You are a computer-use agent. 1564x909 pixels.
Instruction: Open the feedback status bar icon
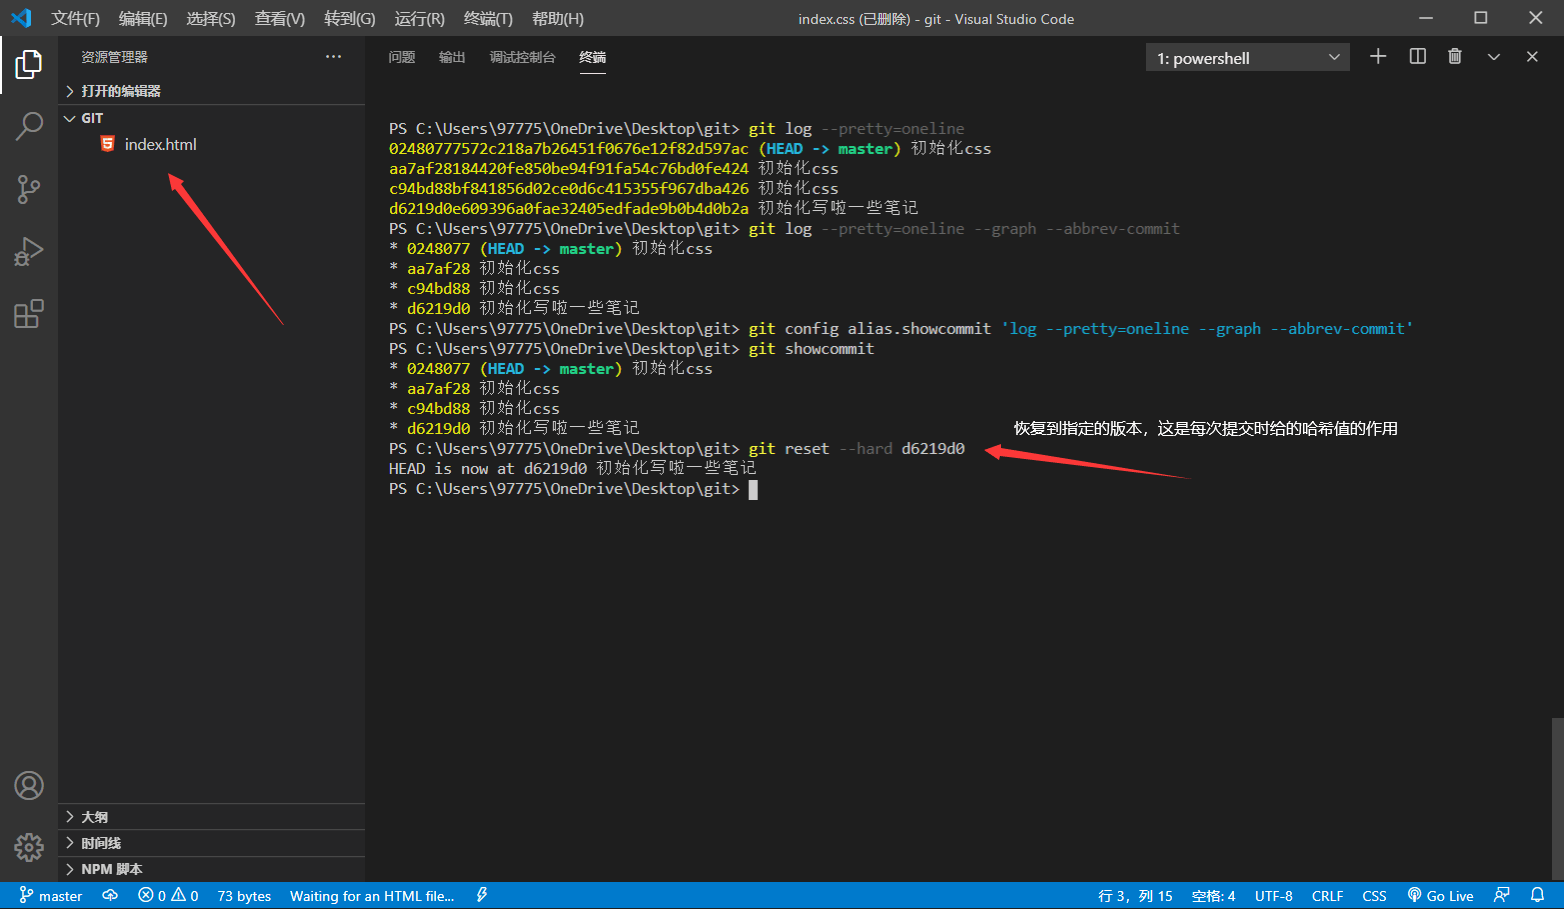click(1502, 896)
